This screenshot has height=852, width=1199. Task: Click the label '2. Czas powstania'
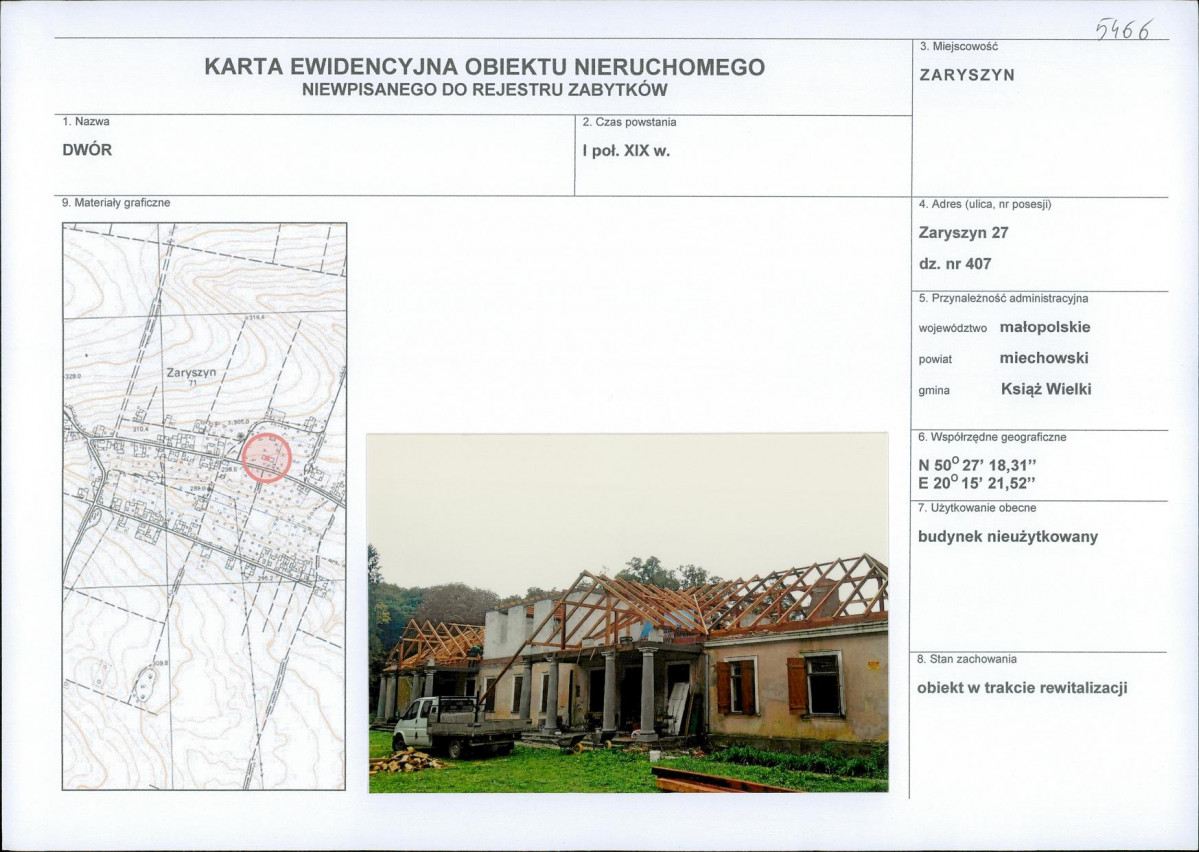pos(629,122)
